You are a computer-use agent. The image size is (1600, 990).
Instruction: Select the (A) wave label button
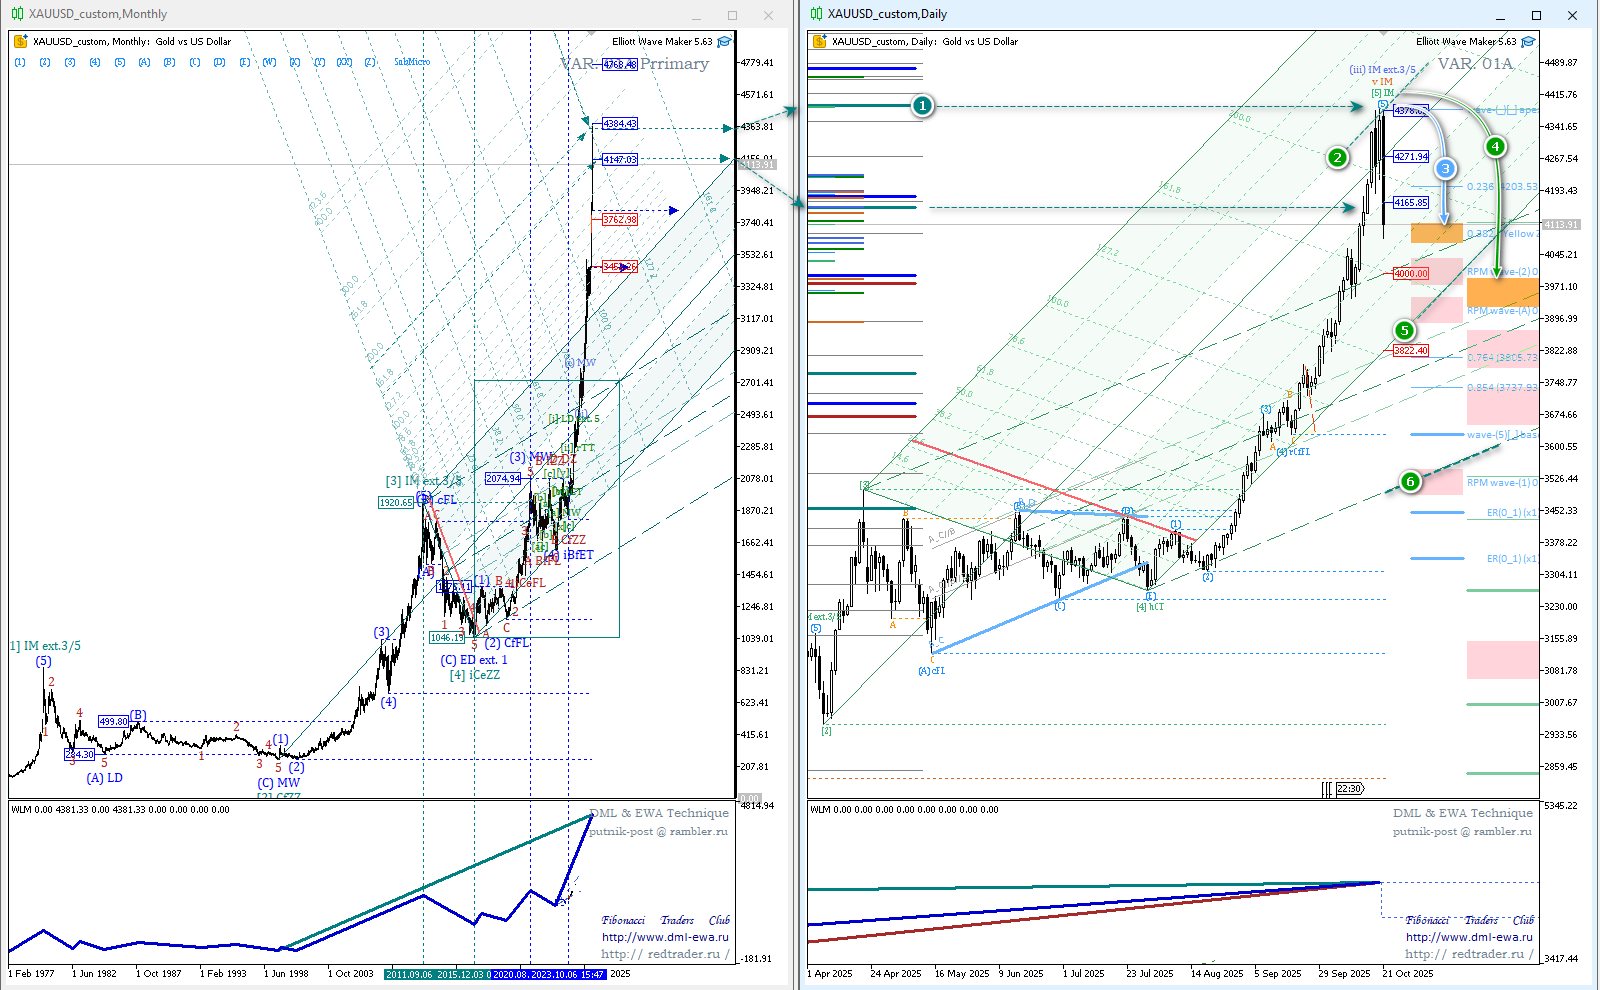point(144,62)
